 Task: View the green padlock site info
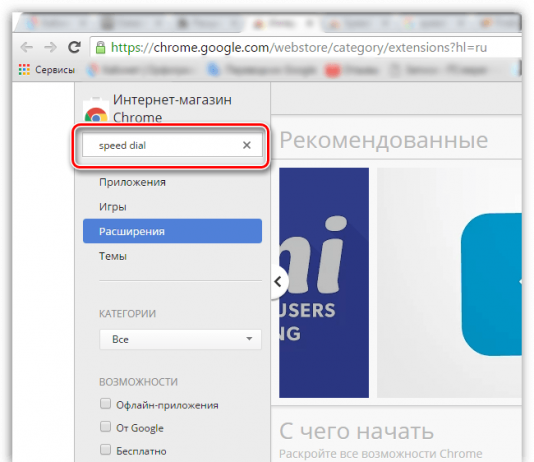pyautogui.click(x=100, y=48)
